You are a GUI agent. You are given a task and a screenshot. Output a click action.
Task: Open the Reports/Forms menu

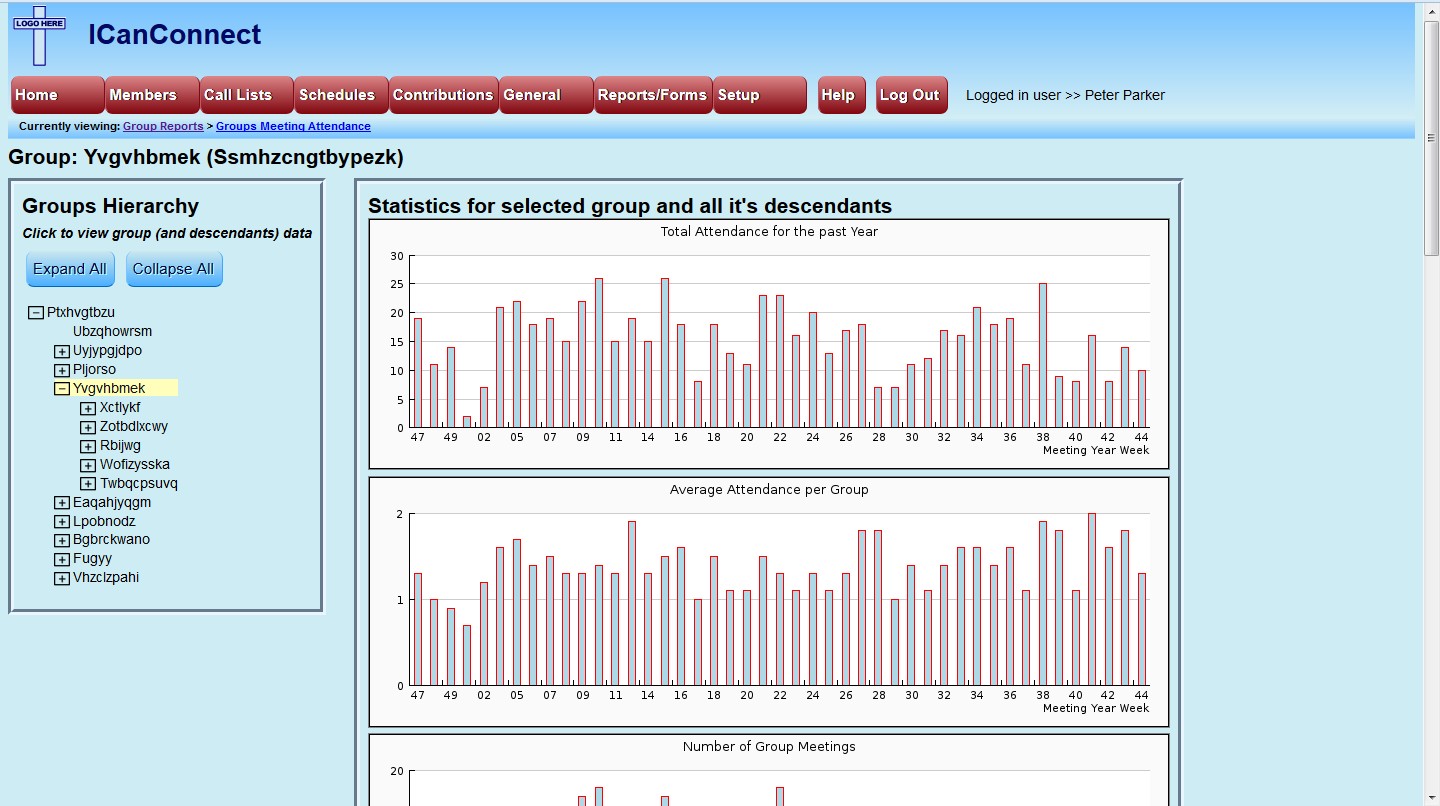click(653, 95)
